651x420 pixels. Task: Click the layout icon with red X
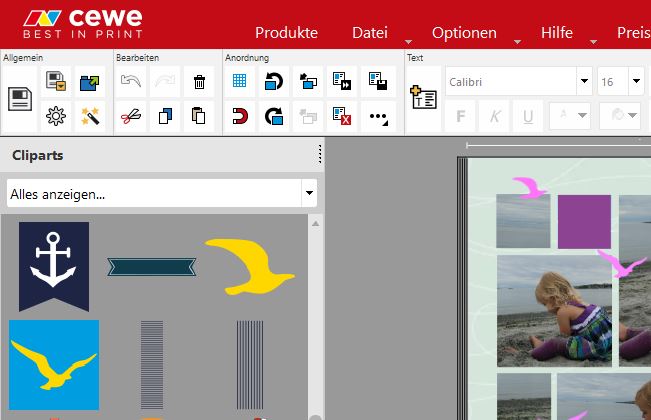tap(342, 116)
